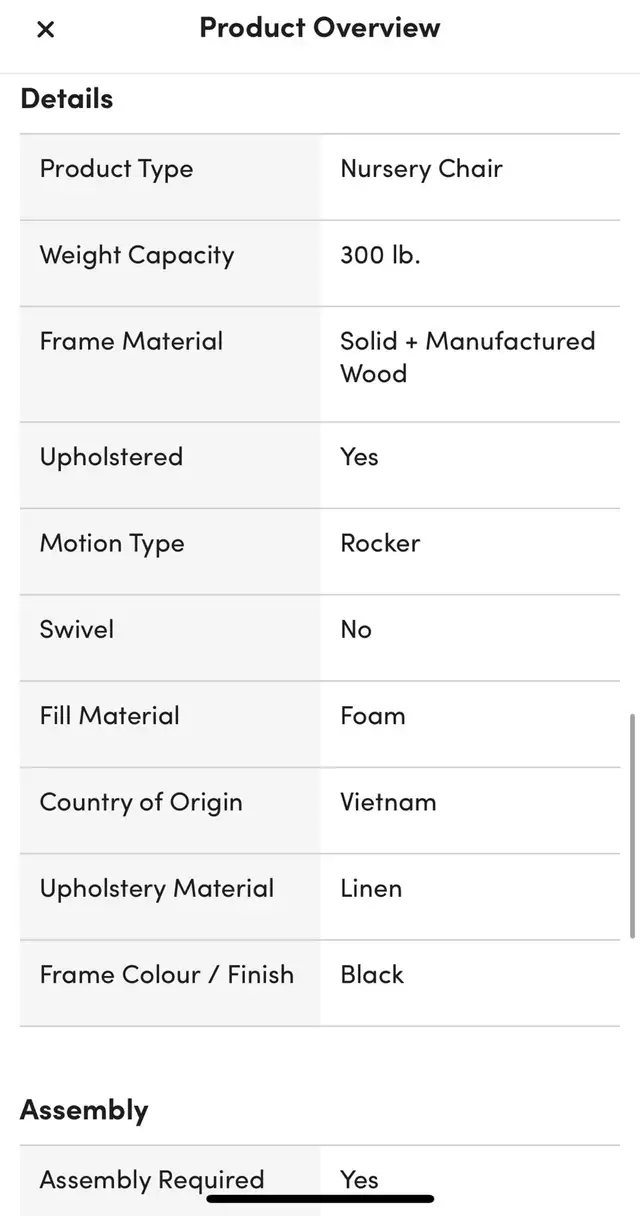640x1216 pixels.
Task: Select the Vietnam value
Action: coord(388,802)
